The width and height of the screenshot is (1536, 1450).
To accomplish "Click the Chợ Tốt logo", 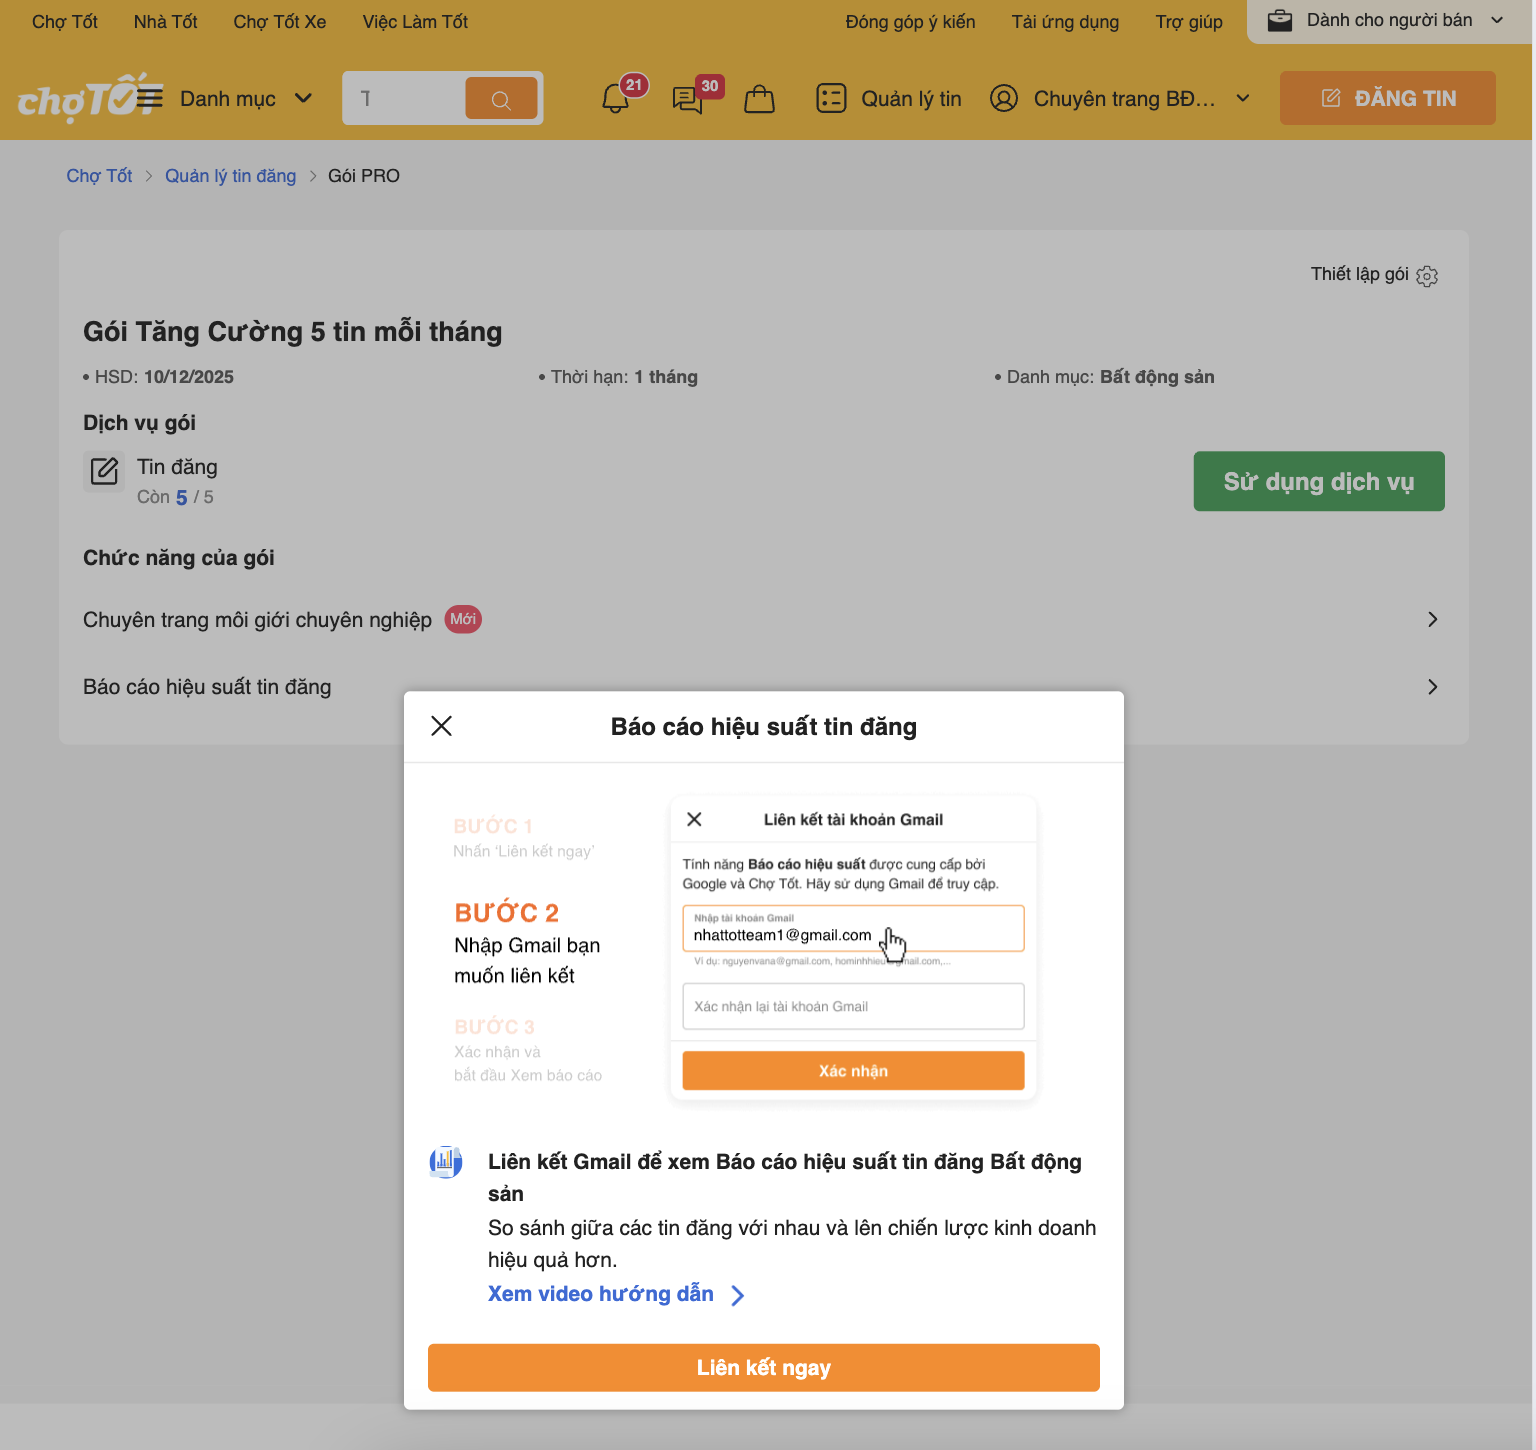I will pos(75,99).
